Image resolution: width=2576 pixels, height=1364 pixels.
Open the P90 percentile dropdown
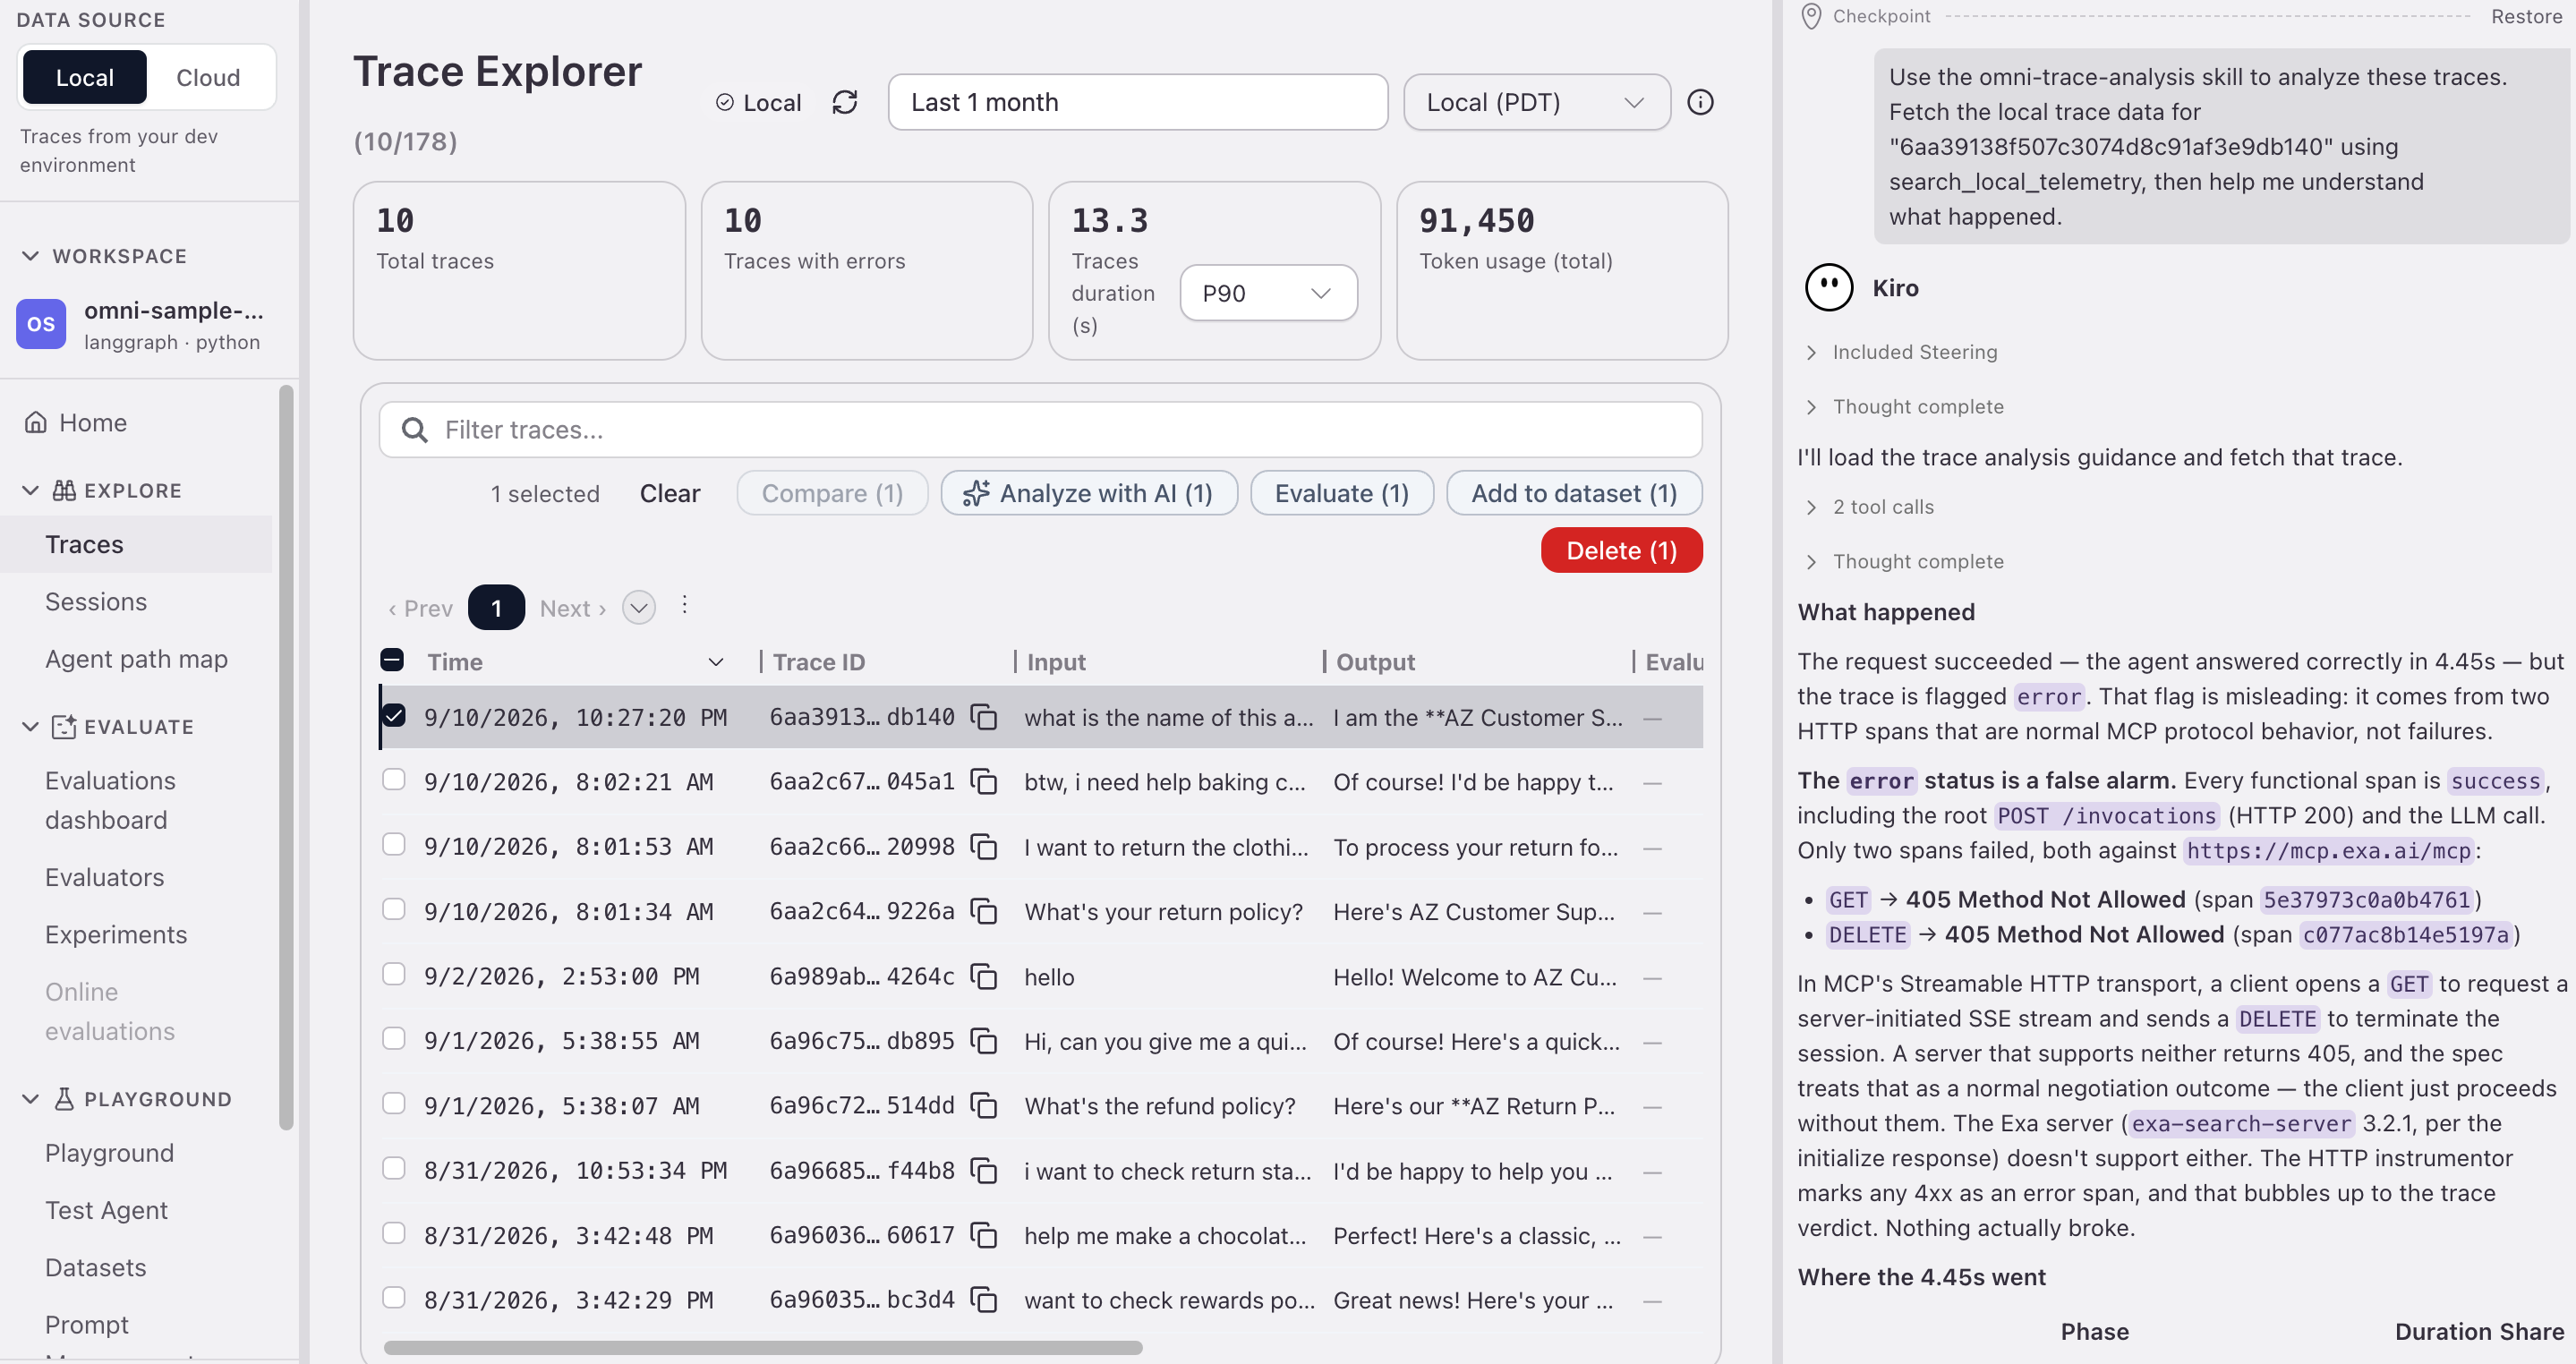click(x=1268, y=293)
